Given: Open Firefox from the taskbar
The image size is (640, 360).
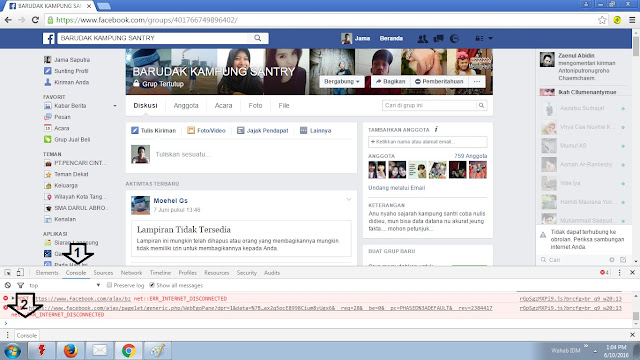Looking at the screenshot, I should [x=70, y=351].
